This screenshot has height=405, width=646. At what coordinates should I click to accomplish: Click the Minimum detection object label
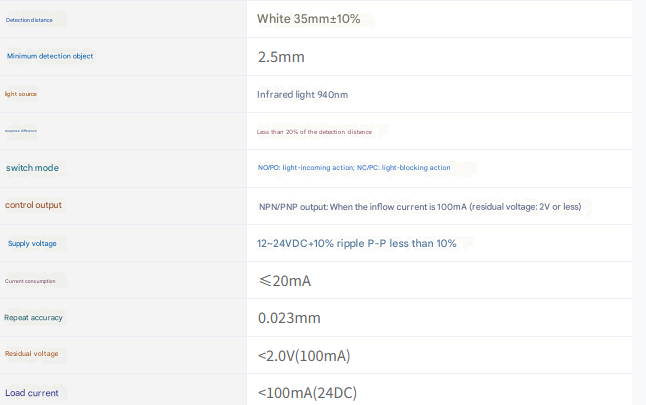50,56
